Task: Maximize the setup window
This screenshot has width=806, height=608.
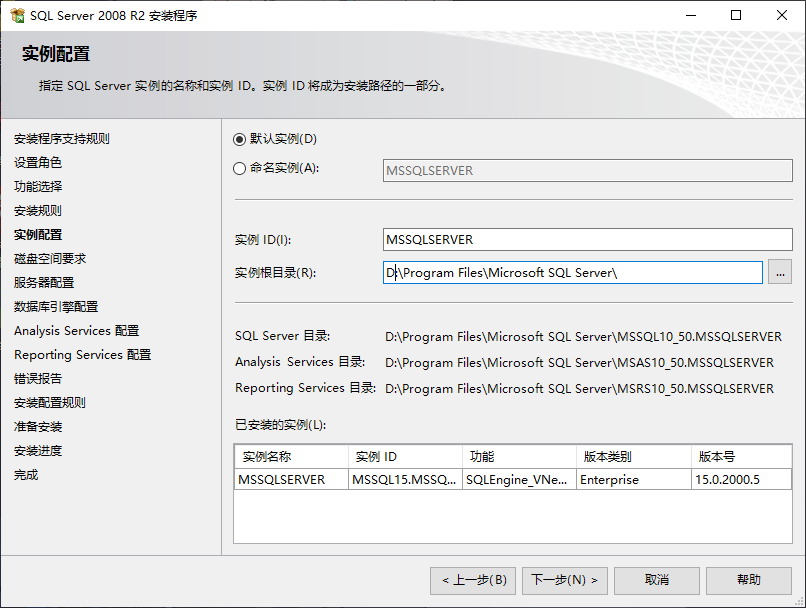Action: [x=736, y=15]
